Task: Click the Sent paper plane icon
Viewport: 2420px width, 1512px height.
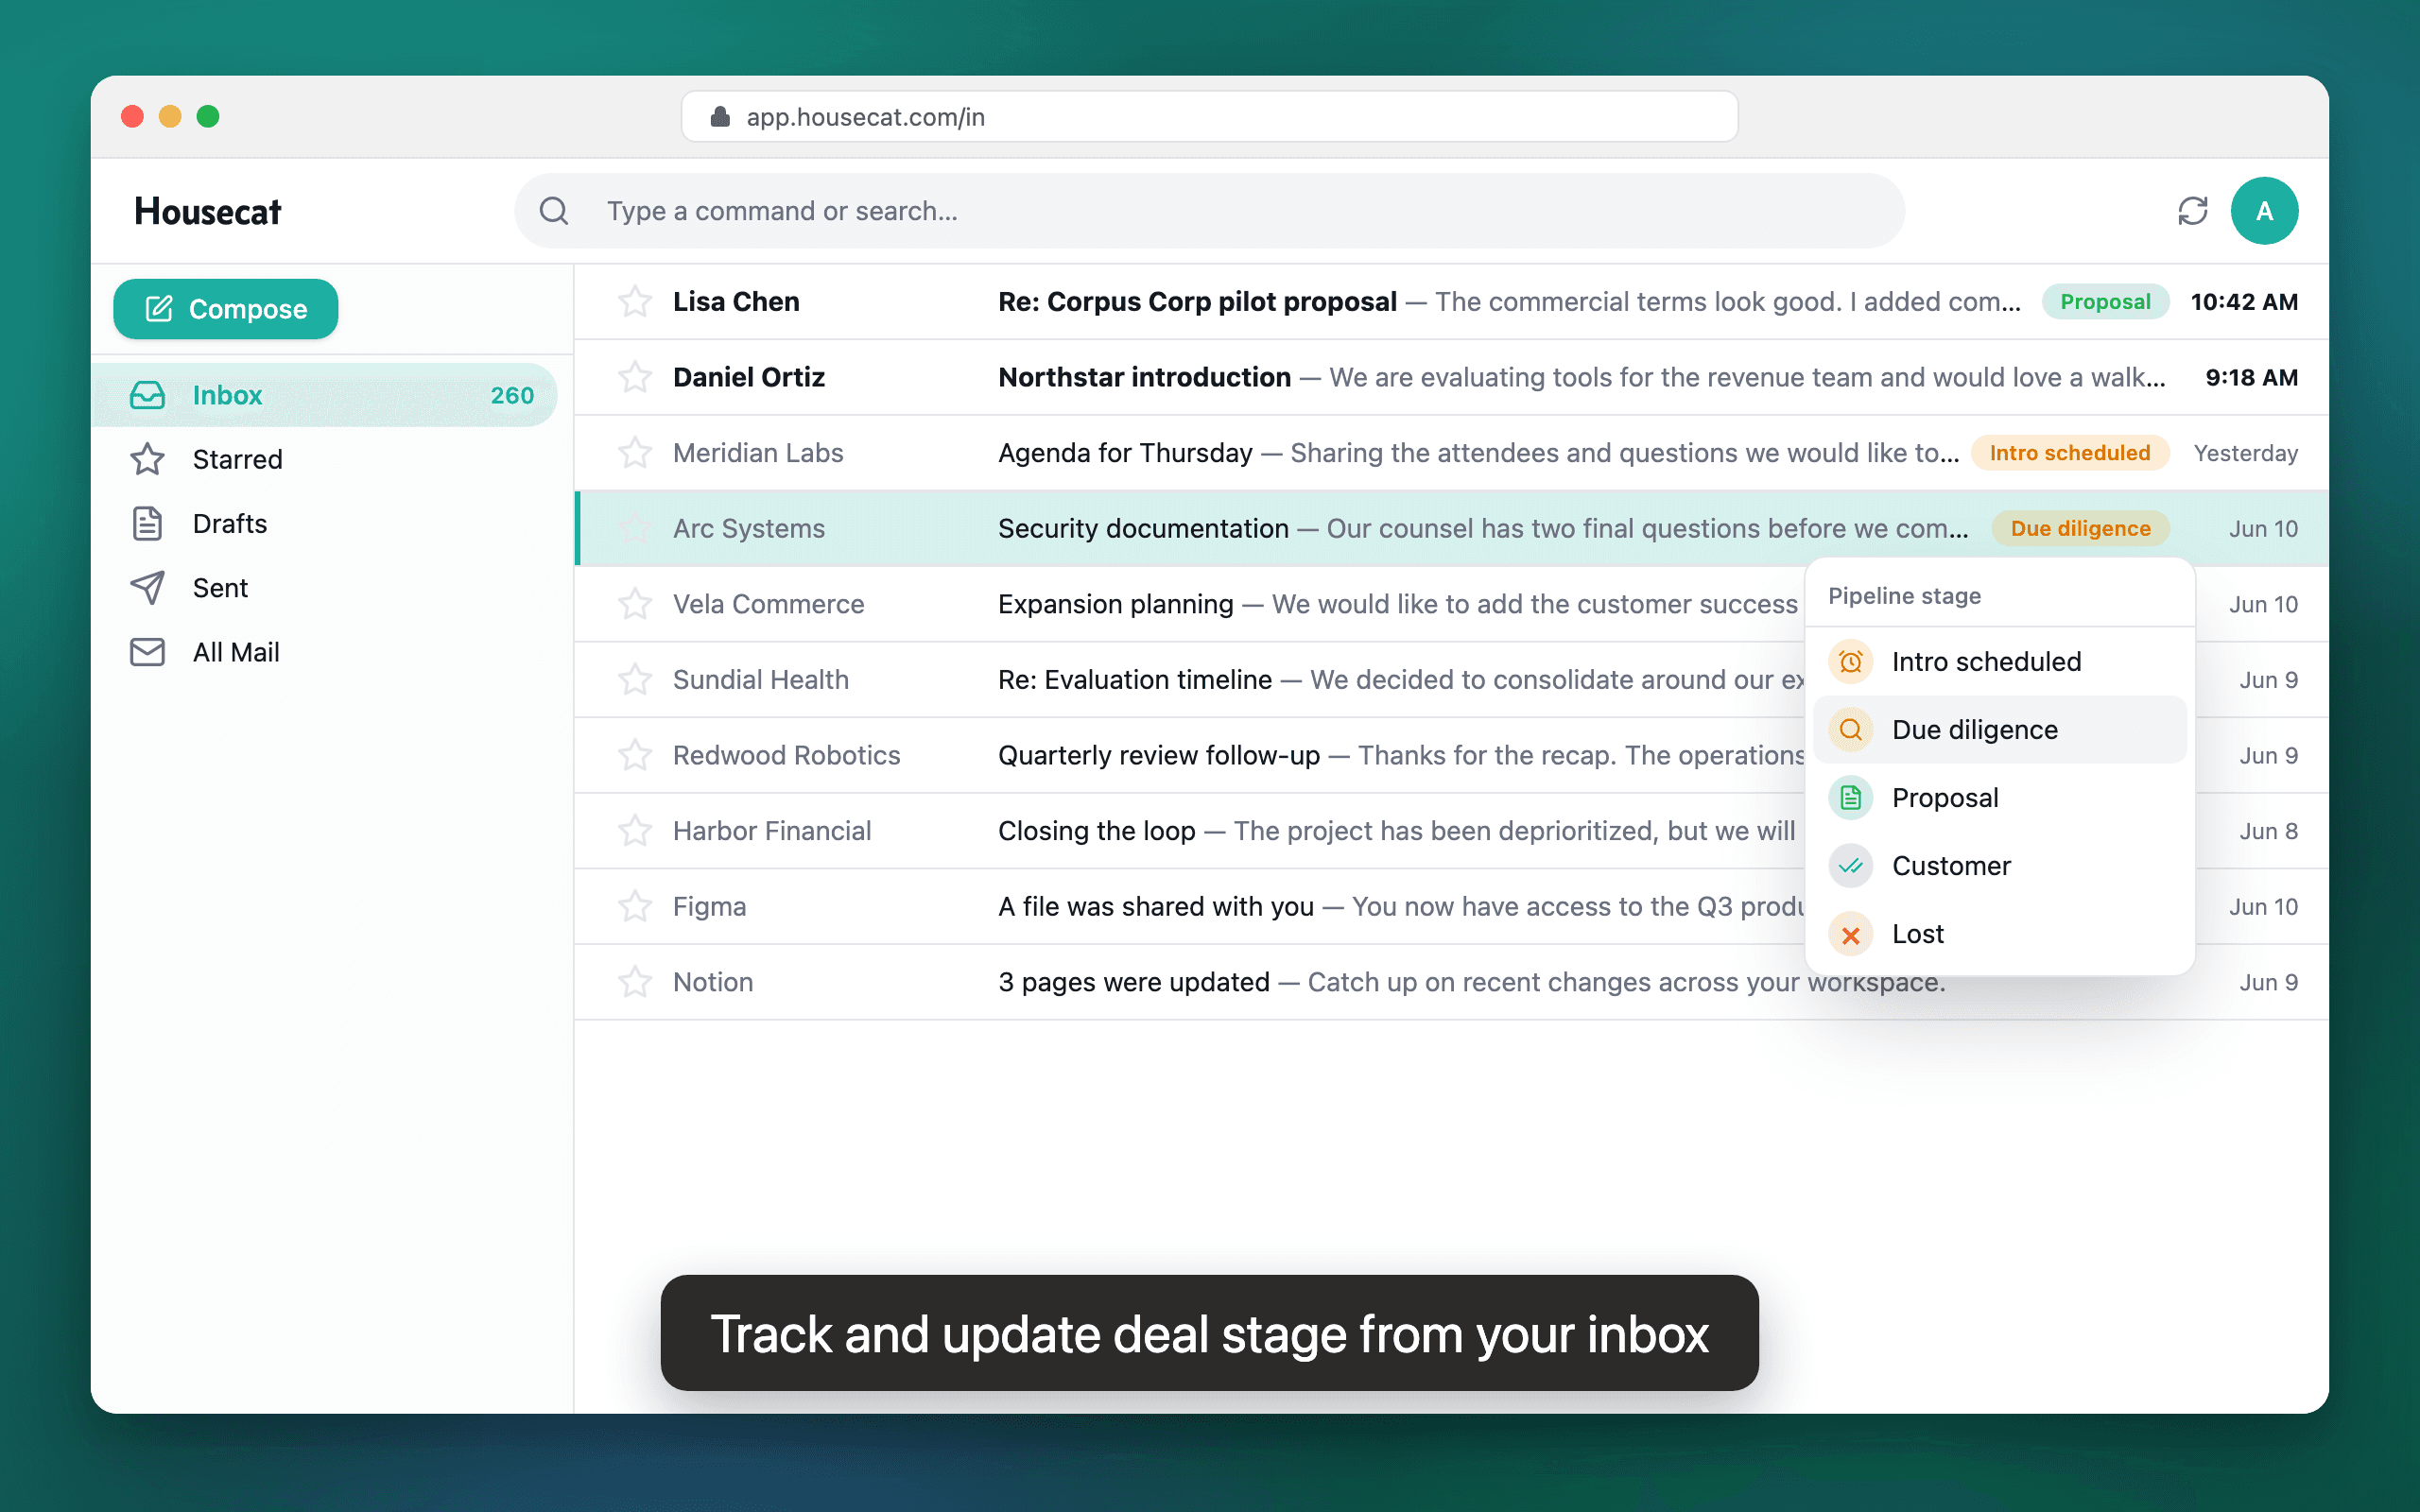Action: (x=147, y=587)
